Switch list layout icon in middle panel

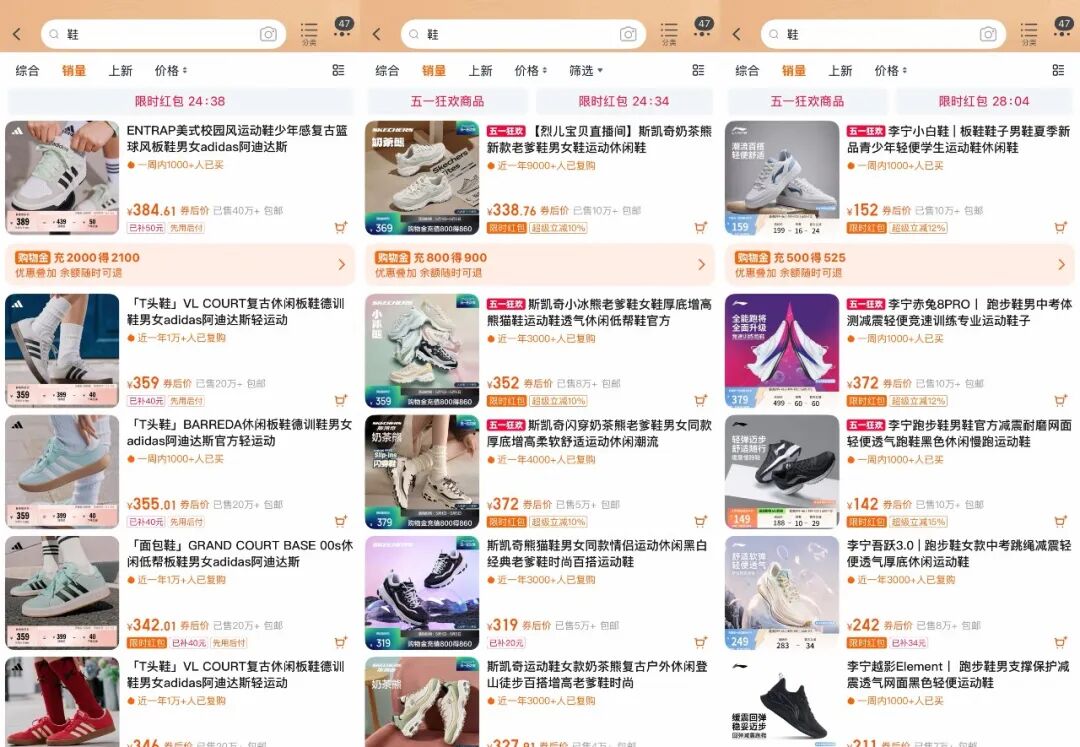click(698, 70)
